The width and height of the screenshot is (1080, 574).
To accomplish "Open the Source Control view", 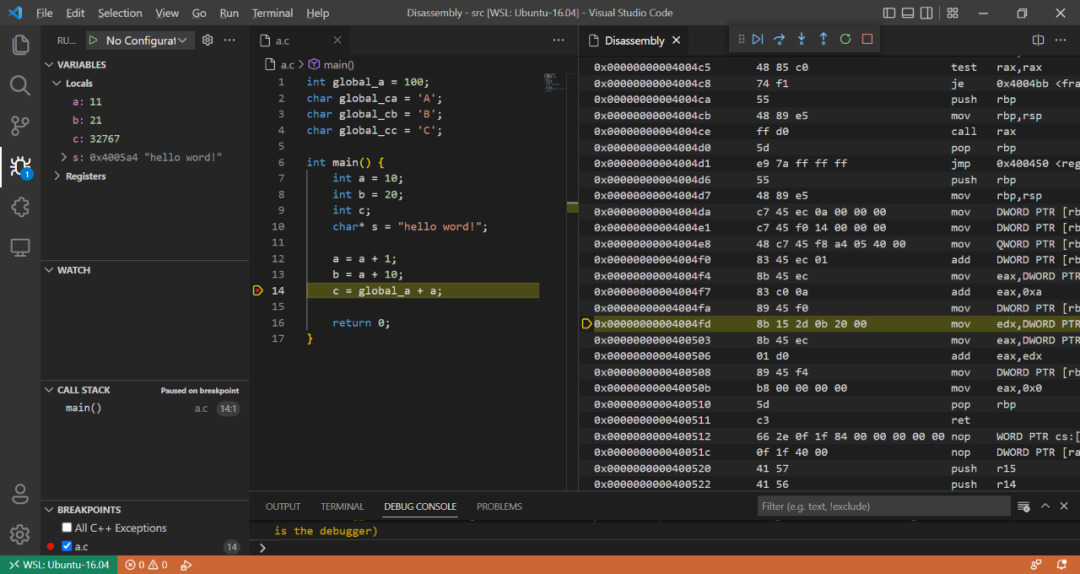I will pos(20,125).
